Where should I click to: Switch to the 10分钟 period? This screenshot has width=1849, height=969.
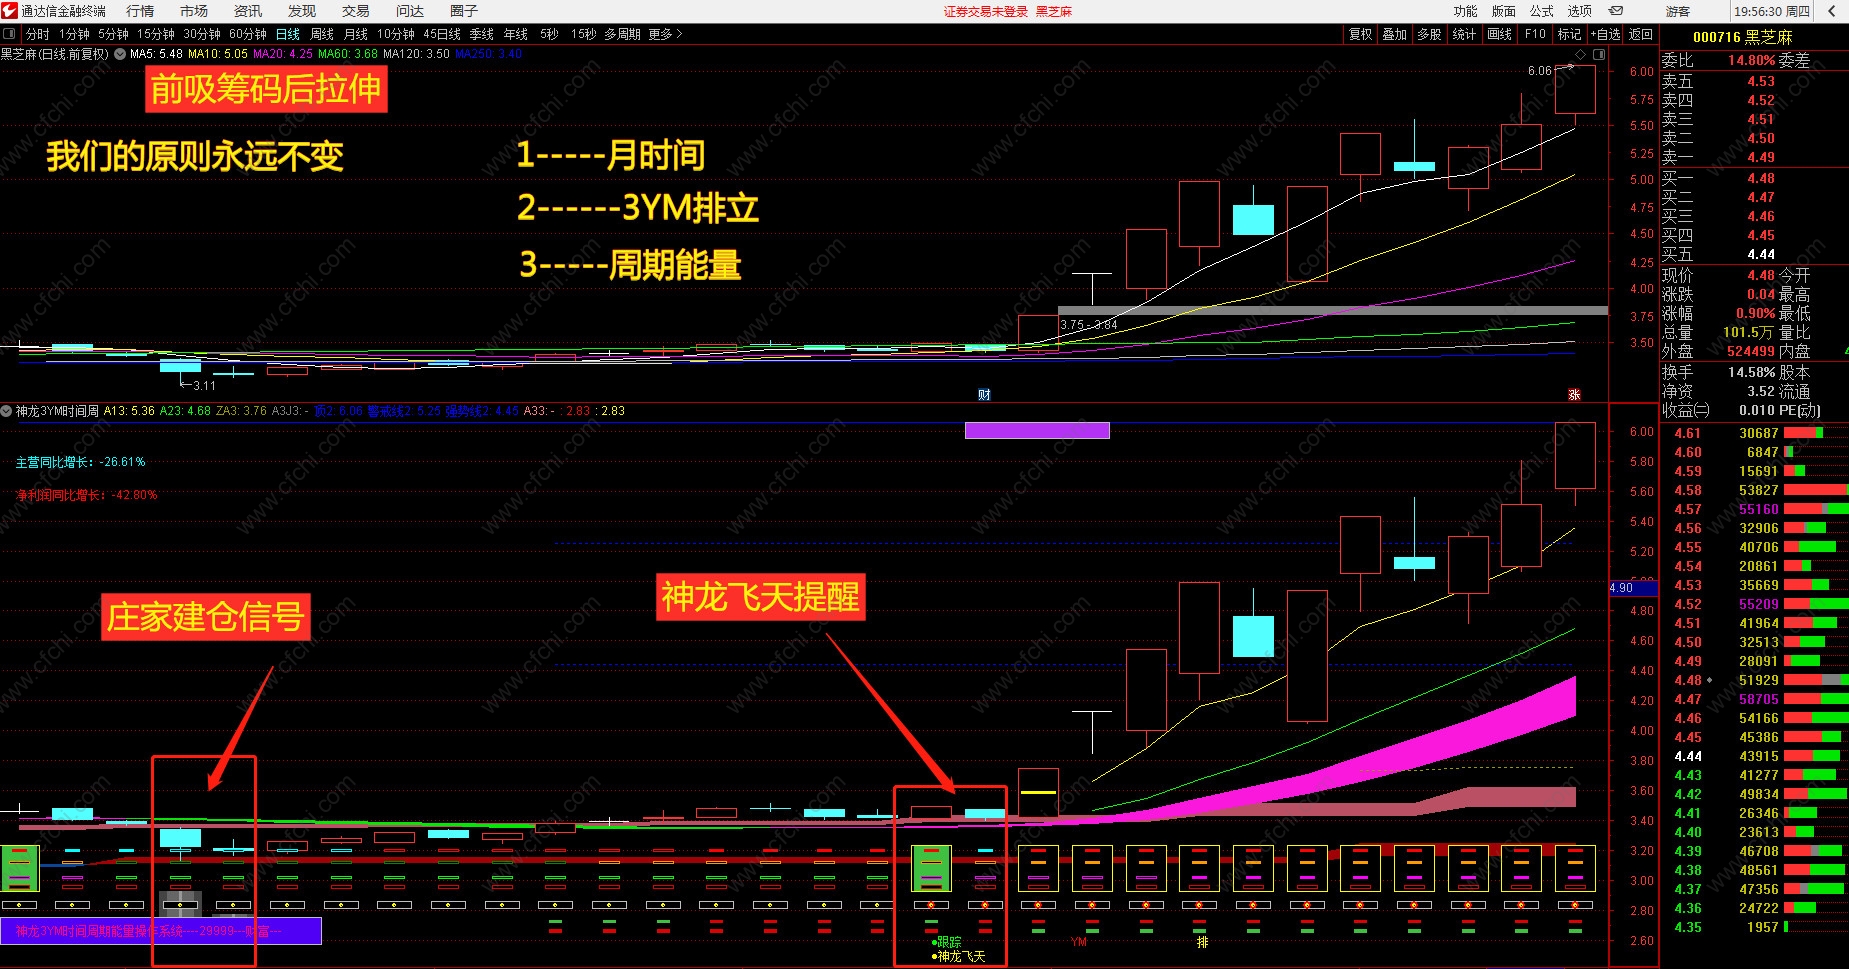pos(396,34)
